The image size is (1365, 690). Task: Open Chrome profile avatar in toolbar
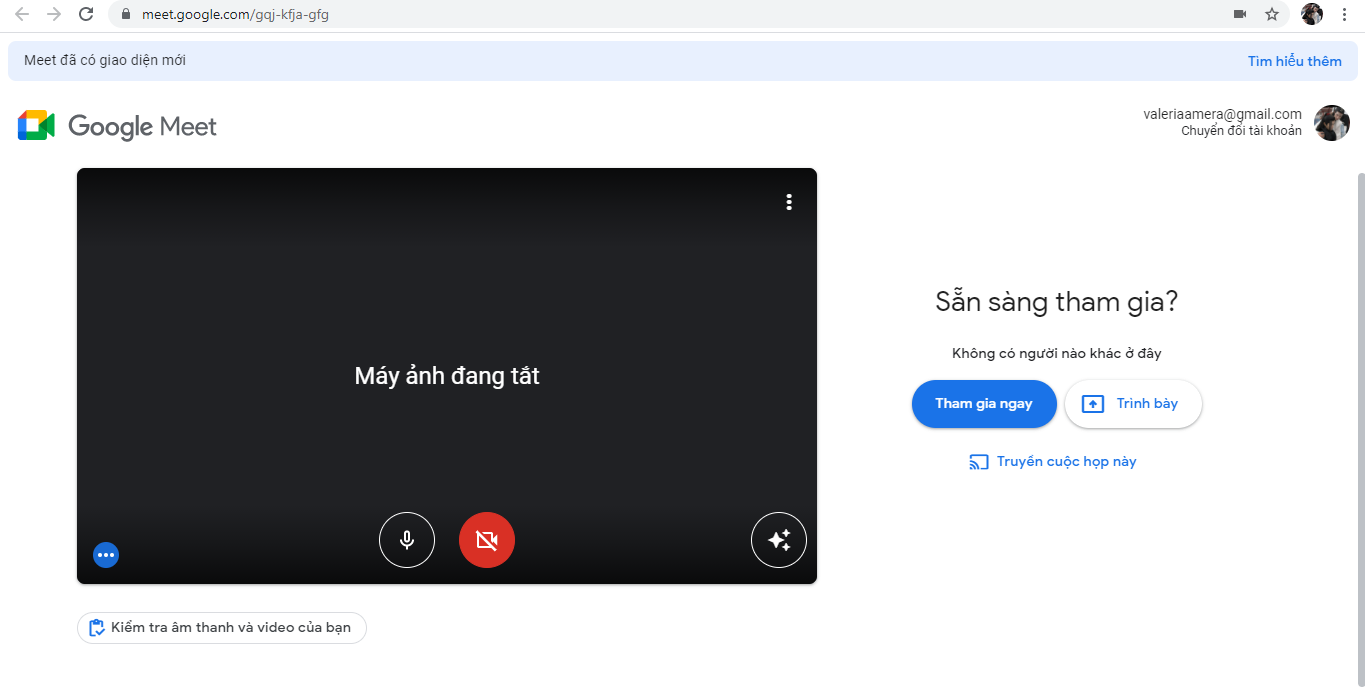(1312, 14)
